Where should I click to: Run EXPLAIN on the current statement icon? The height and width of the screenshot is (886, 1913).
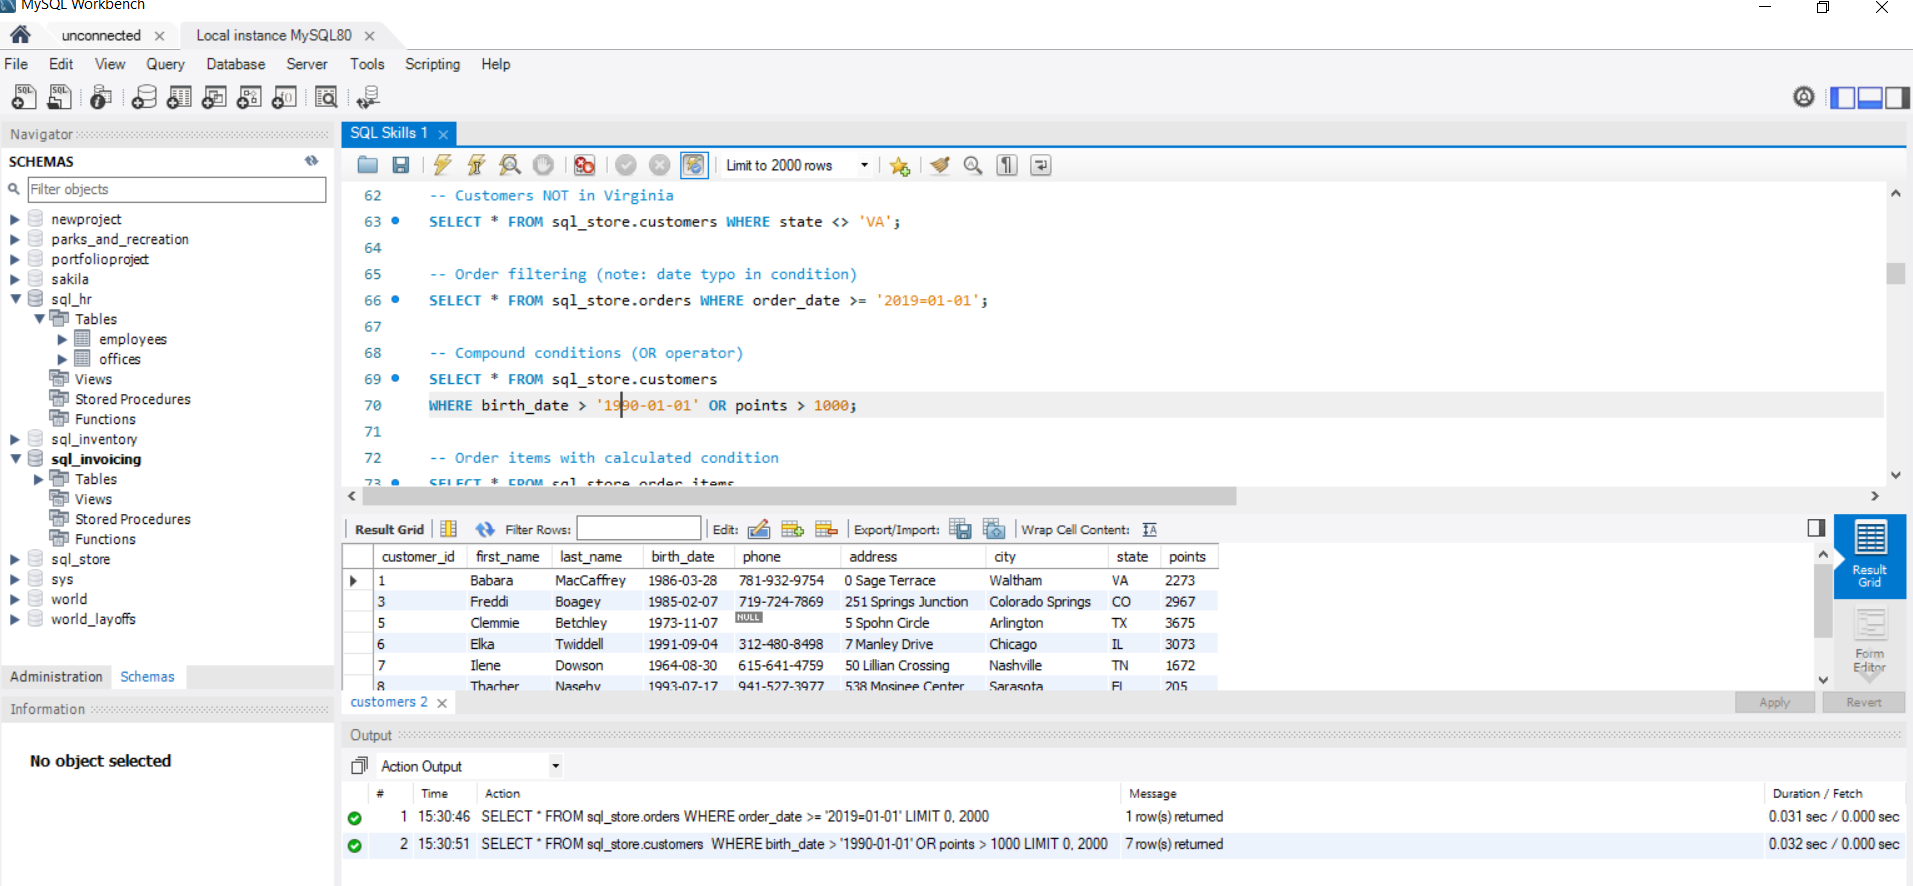coord(510,165)
